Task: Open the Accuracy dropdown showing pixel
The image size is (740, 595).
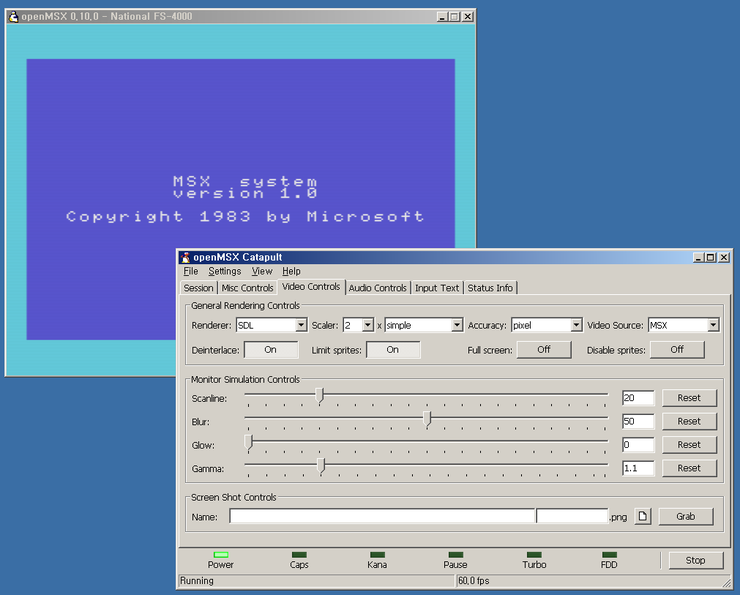Action: (x=547, y=325)
